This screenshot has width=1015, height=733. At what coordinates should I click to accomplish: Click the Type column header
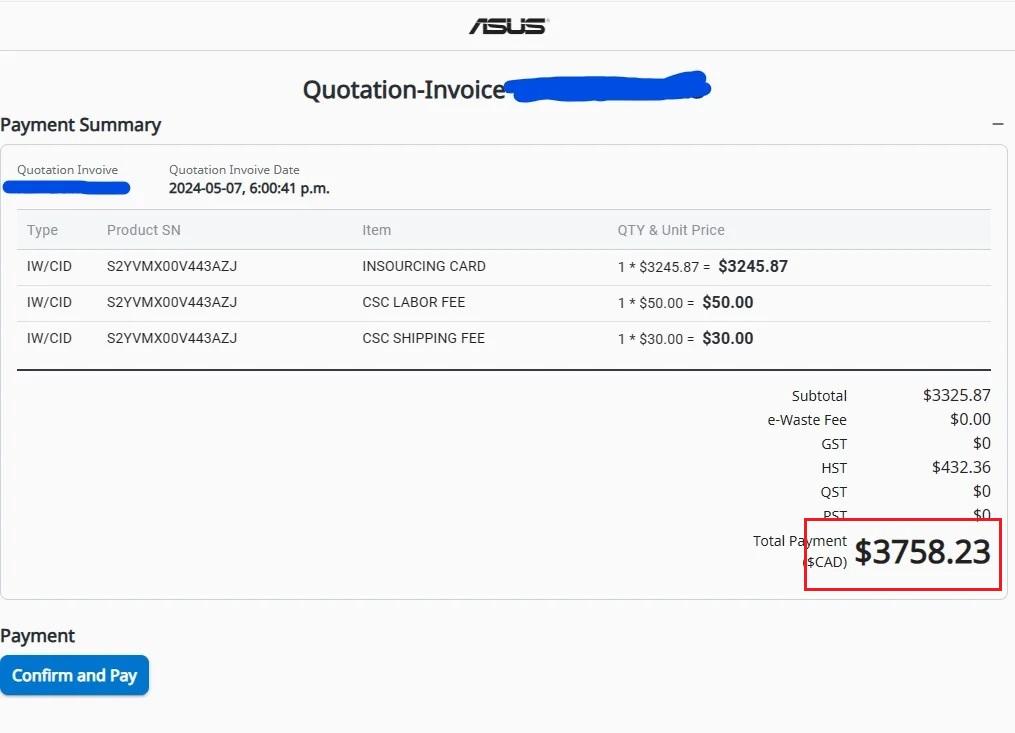(x=42, y=230)
